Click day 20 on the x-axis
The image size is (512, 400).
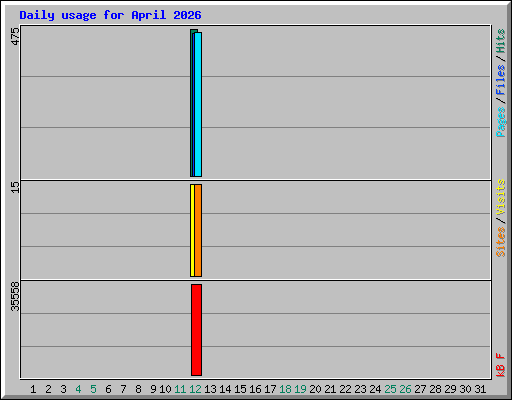click(315, 389)
